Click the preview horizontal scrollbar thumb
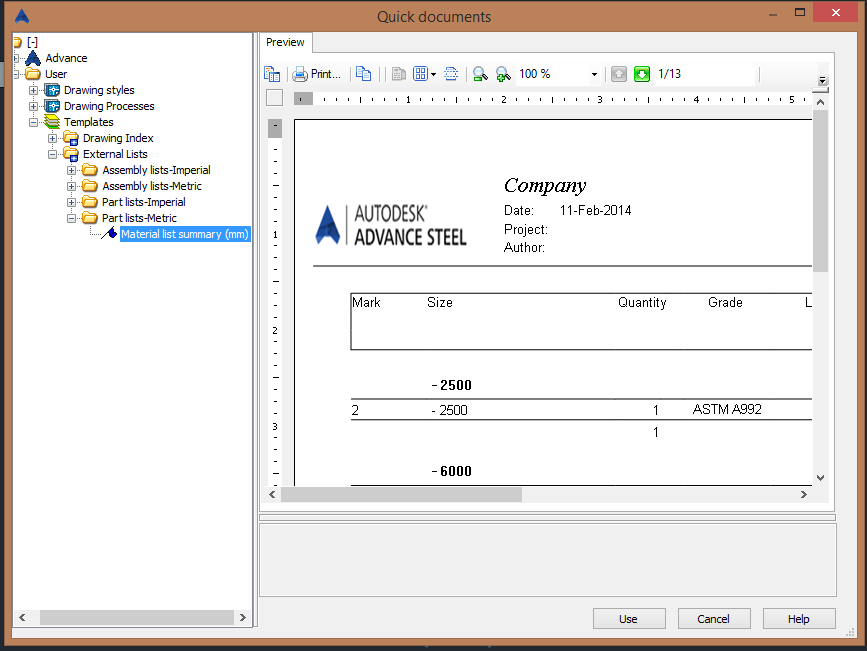Screen dimensions: 867x651 (401, 494)
